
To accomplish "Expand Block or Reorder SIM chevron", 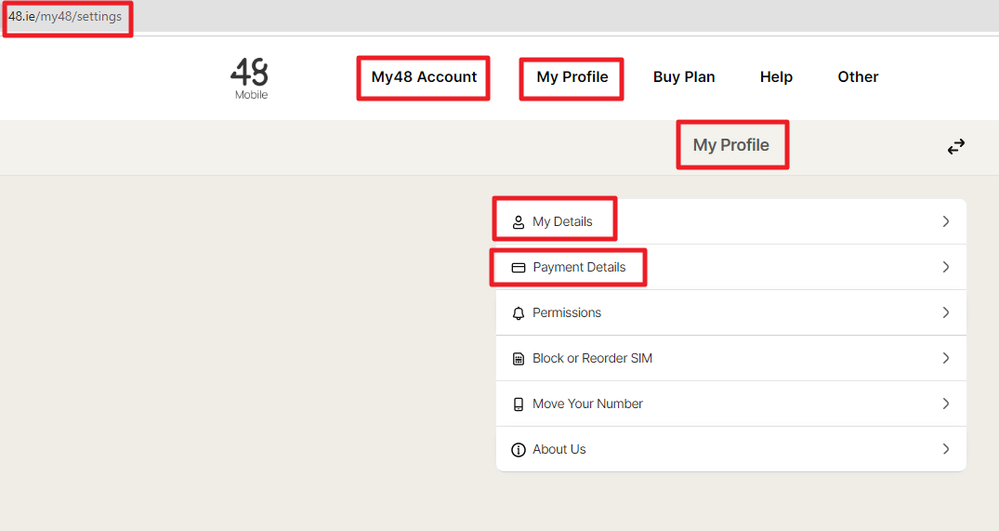I will (945, 358).
